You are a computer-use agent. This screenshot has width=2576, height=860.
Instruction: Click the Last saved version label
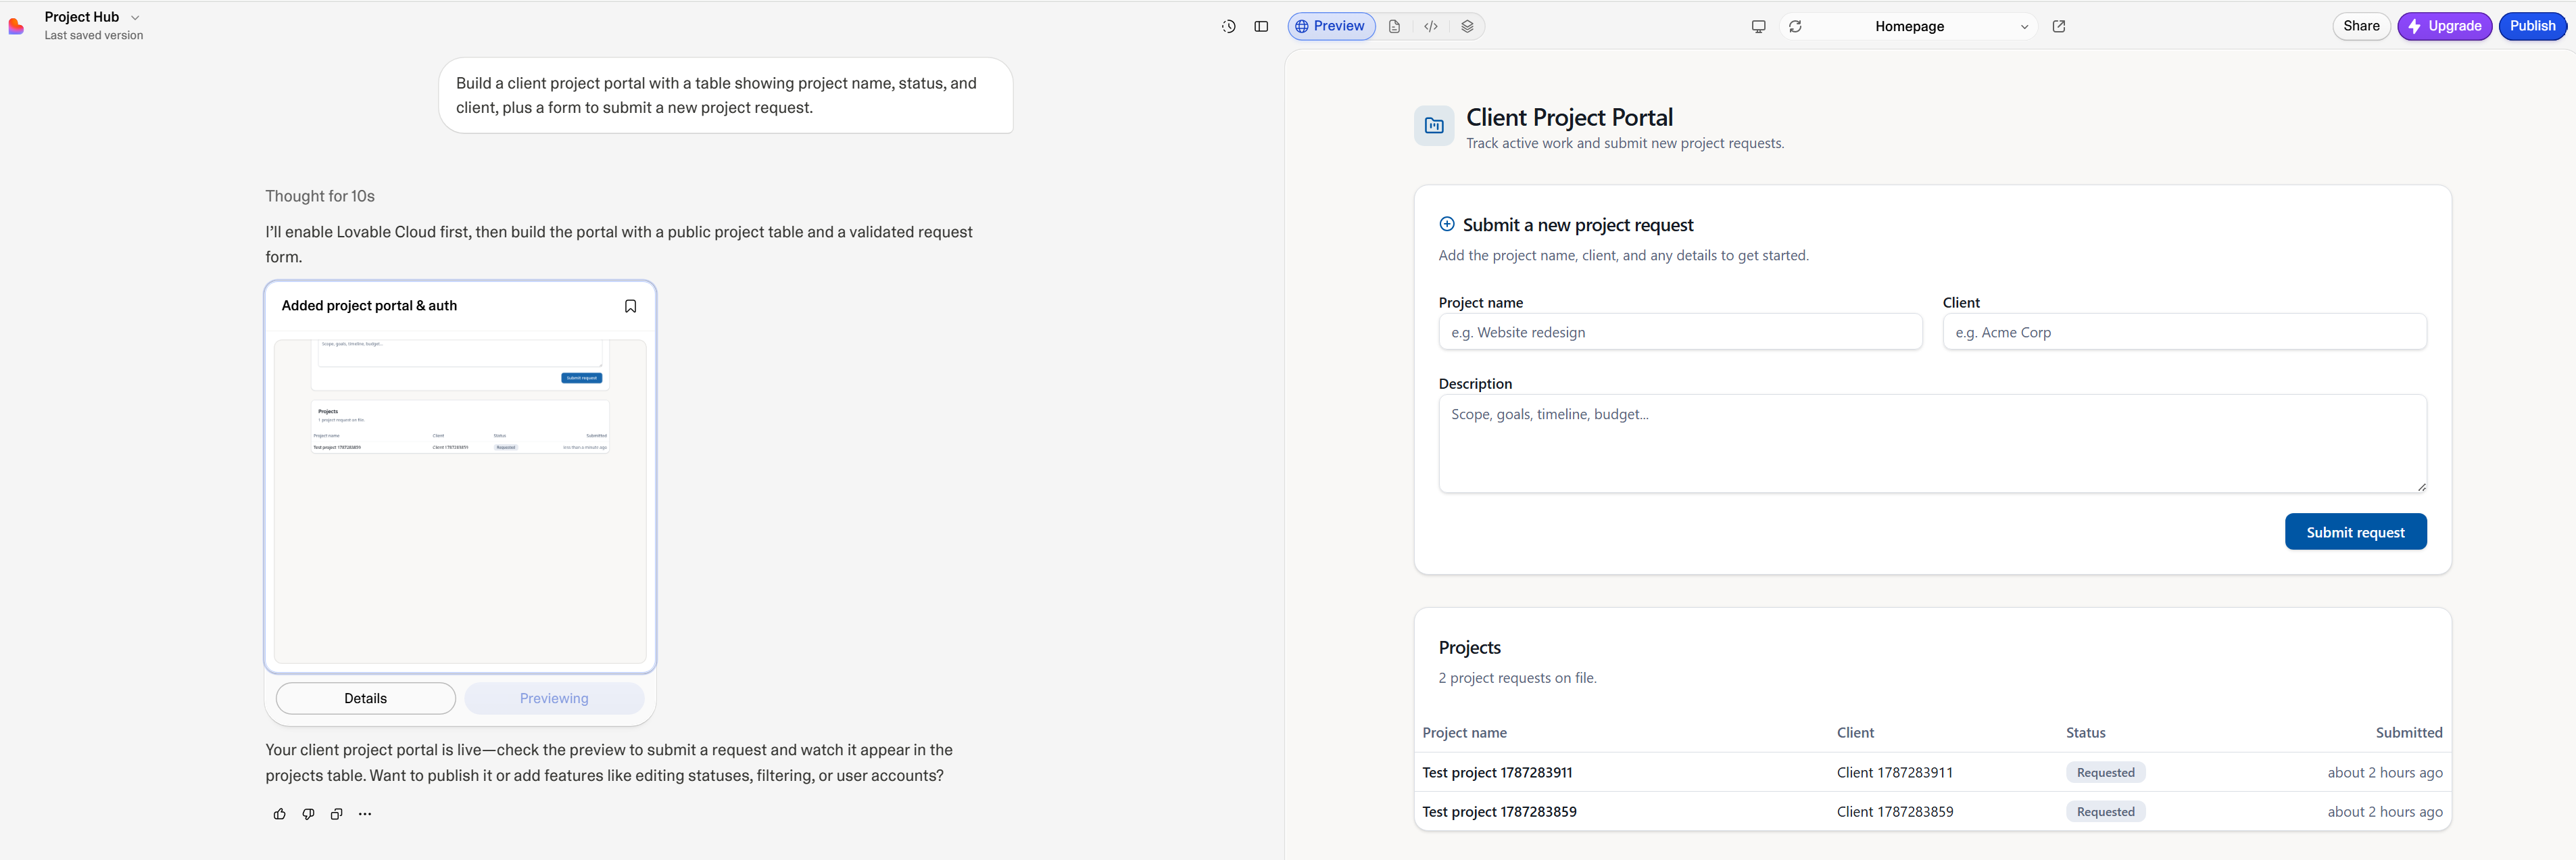93,36
